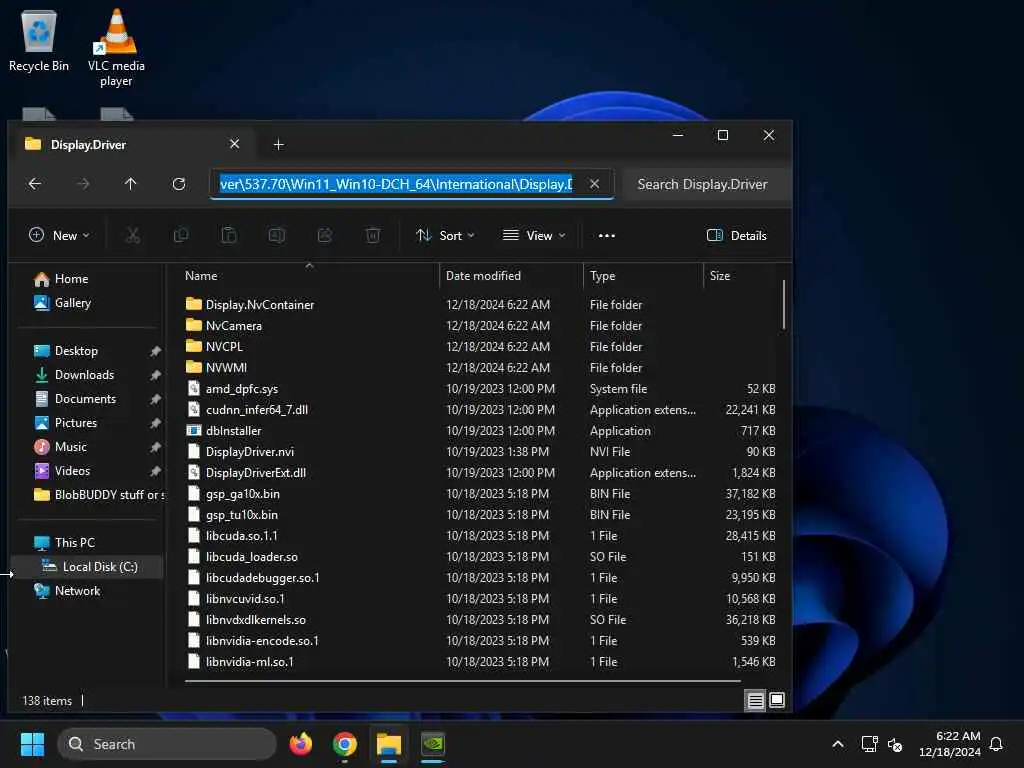
Task: Select the gsp_ga10x.bin file
Action: 242,494
